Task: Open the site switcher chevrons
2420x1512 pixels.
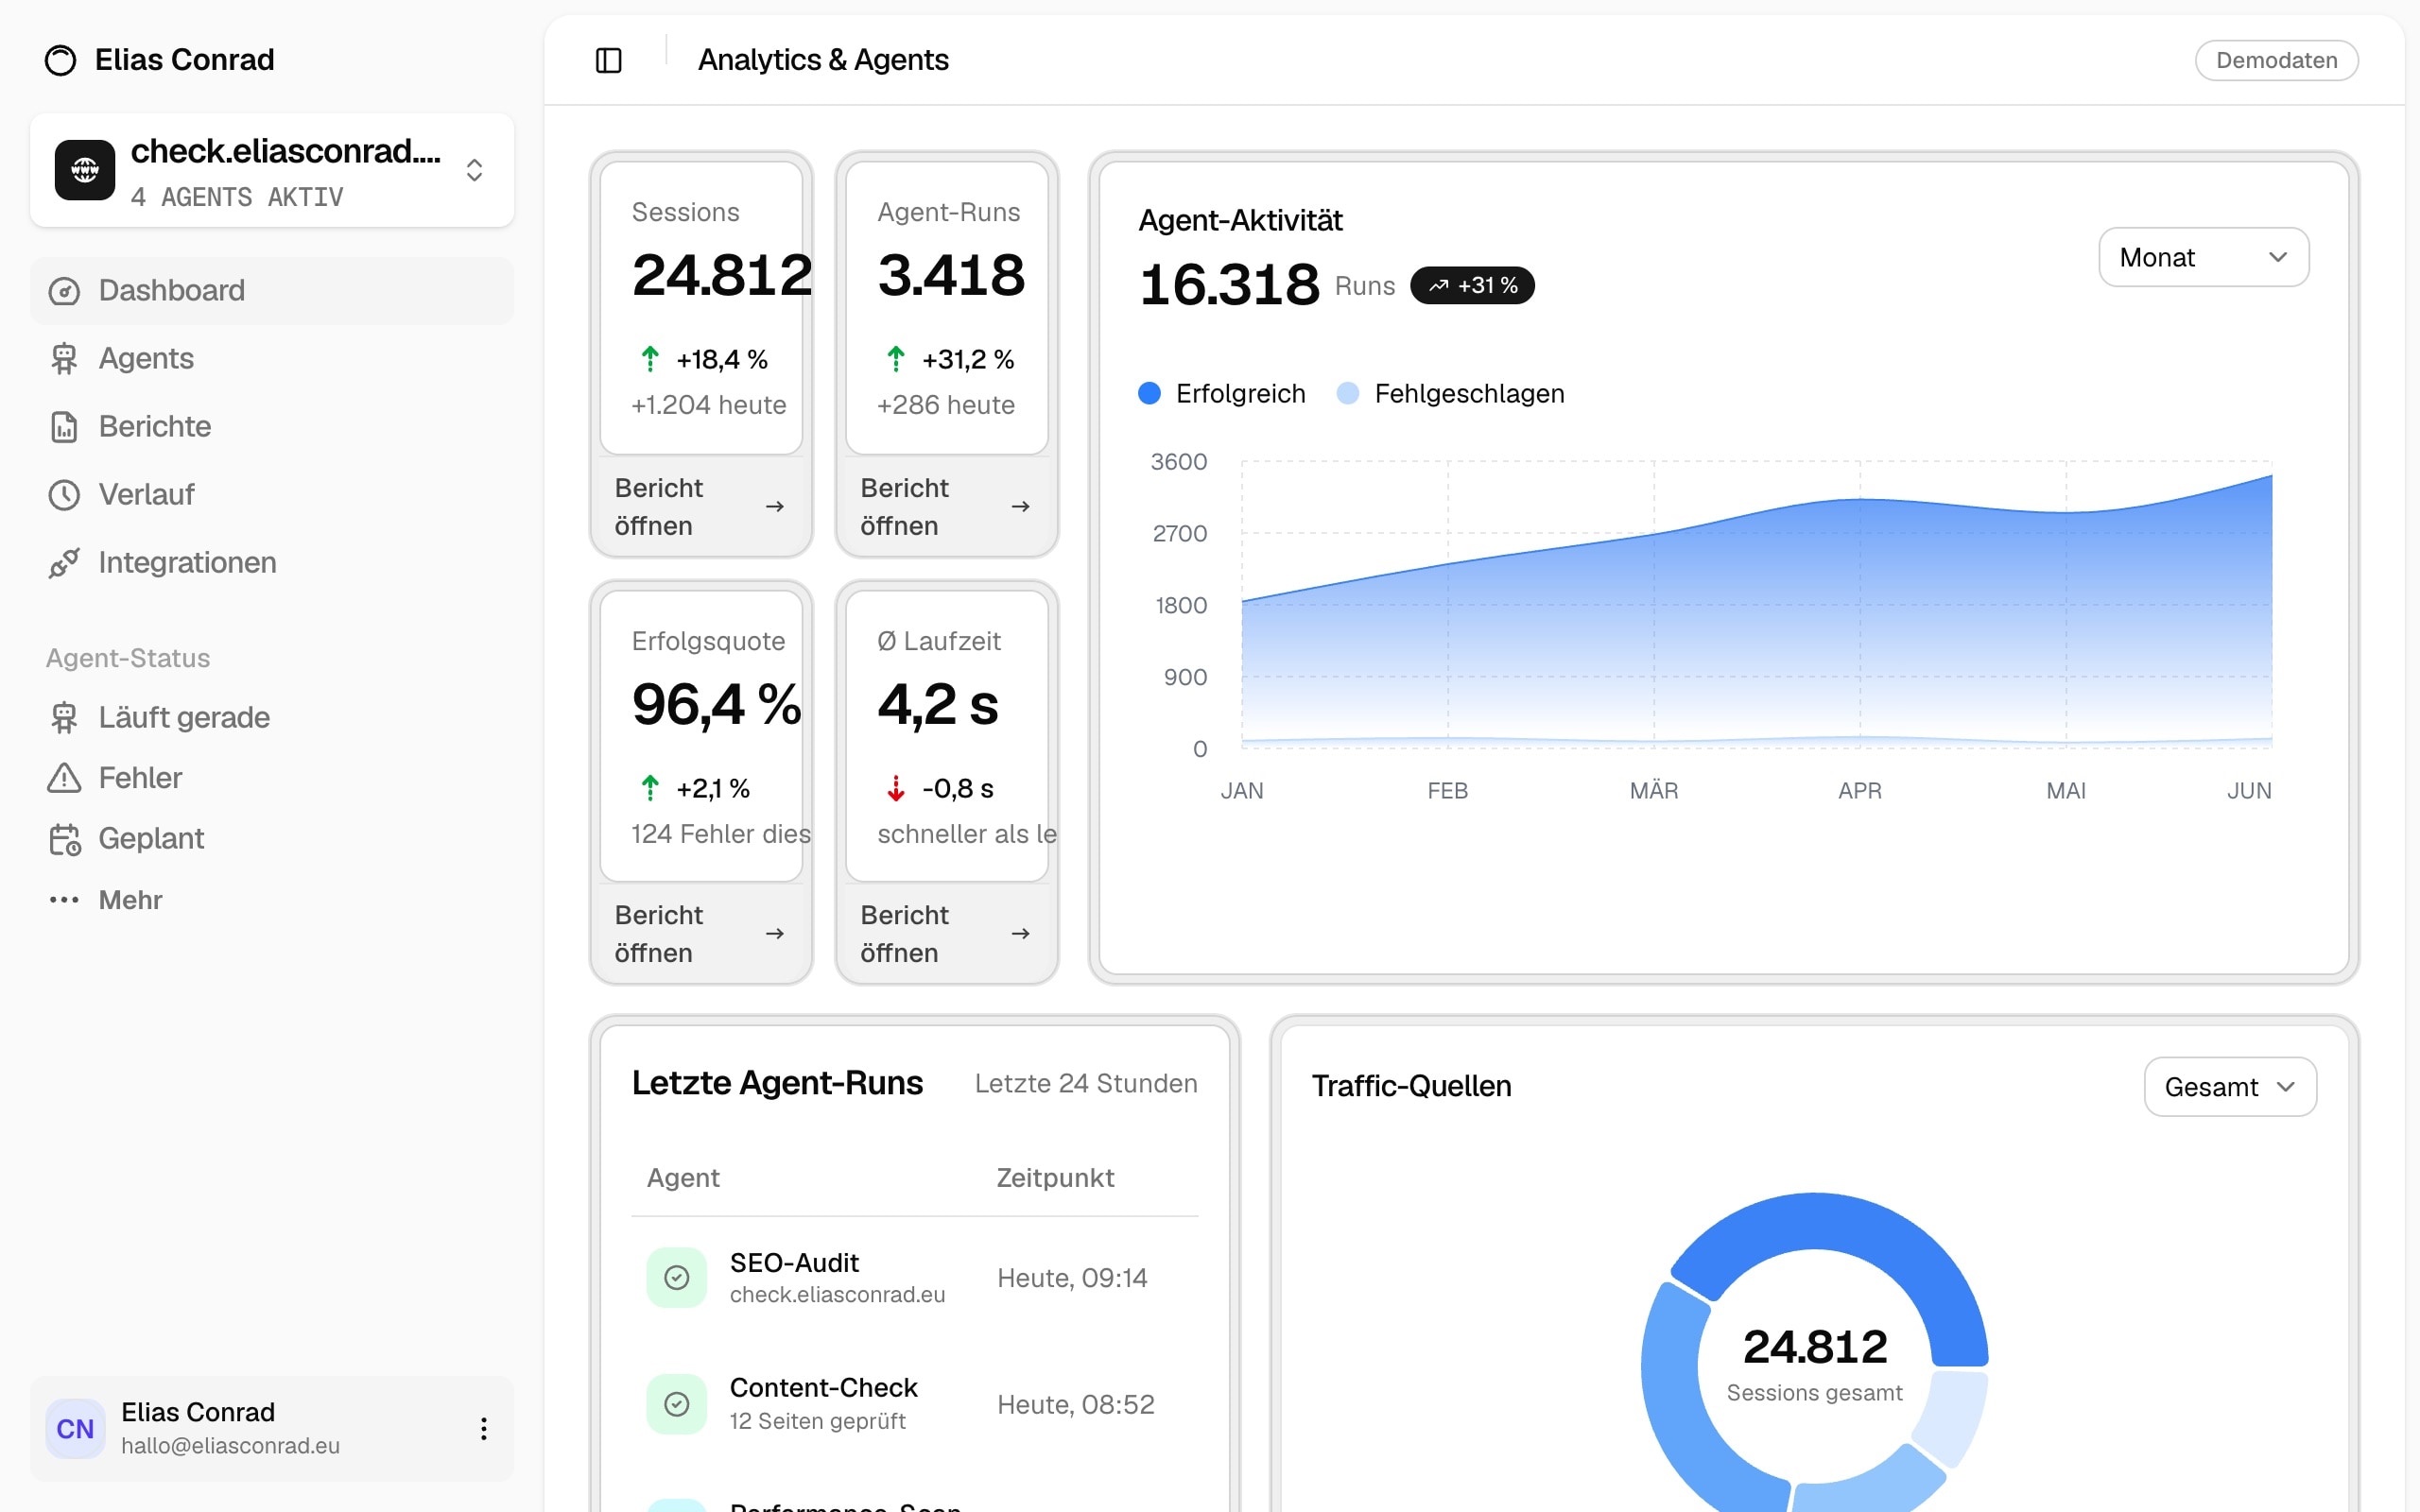Action: (474, 170)
